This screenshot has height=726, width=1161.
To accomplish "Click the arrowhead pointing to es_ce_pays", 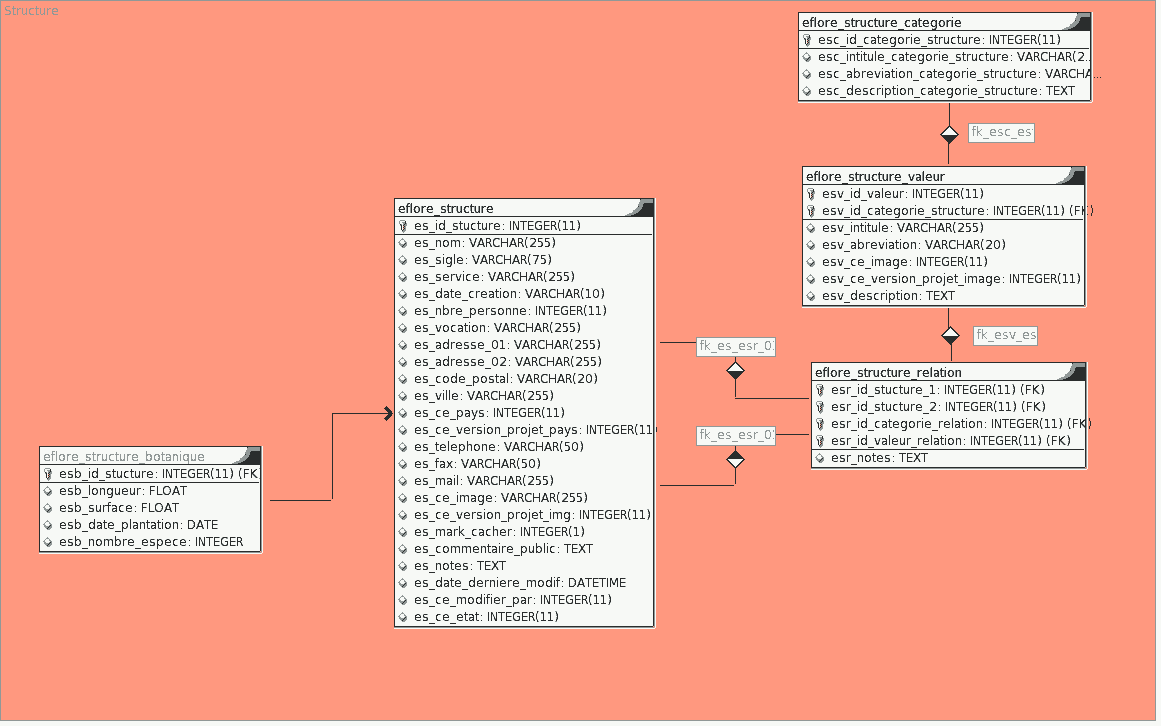I will [x=388, y=413].
